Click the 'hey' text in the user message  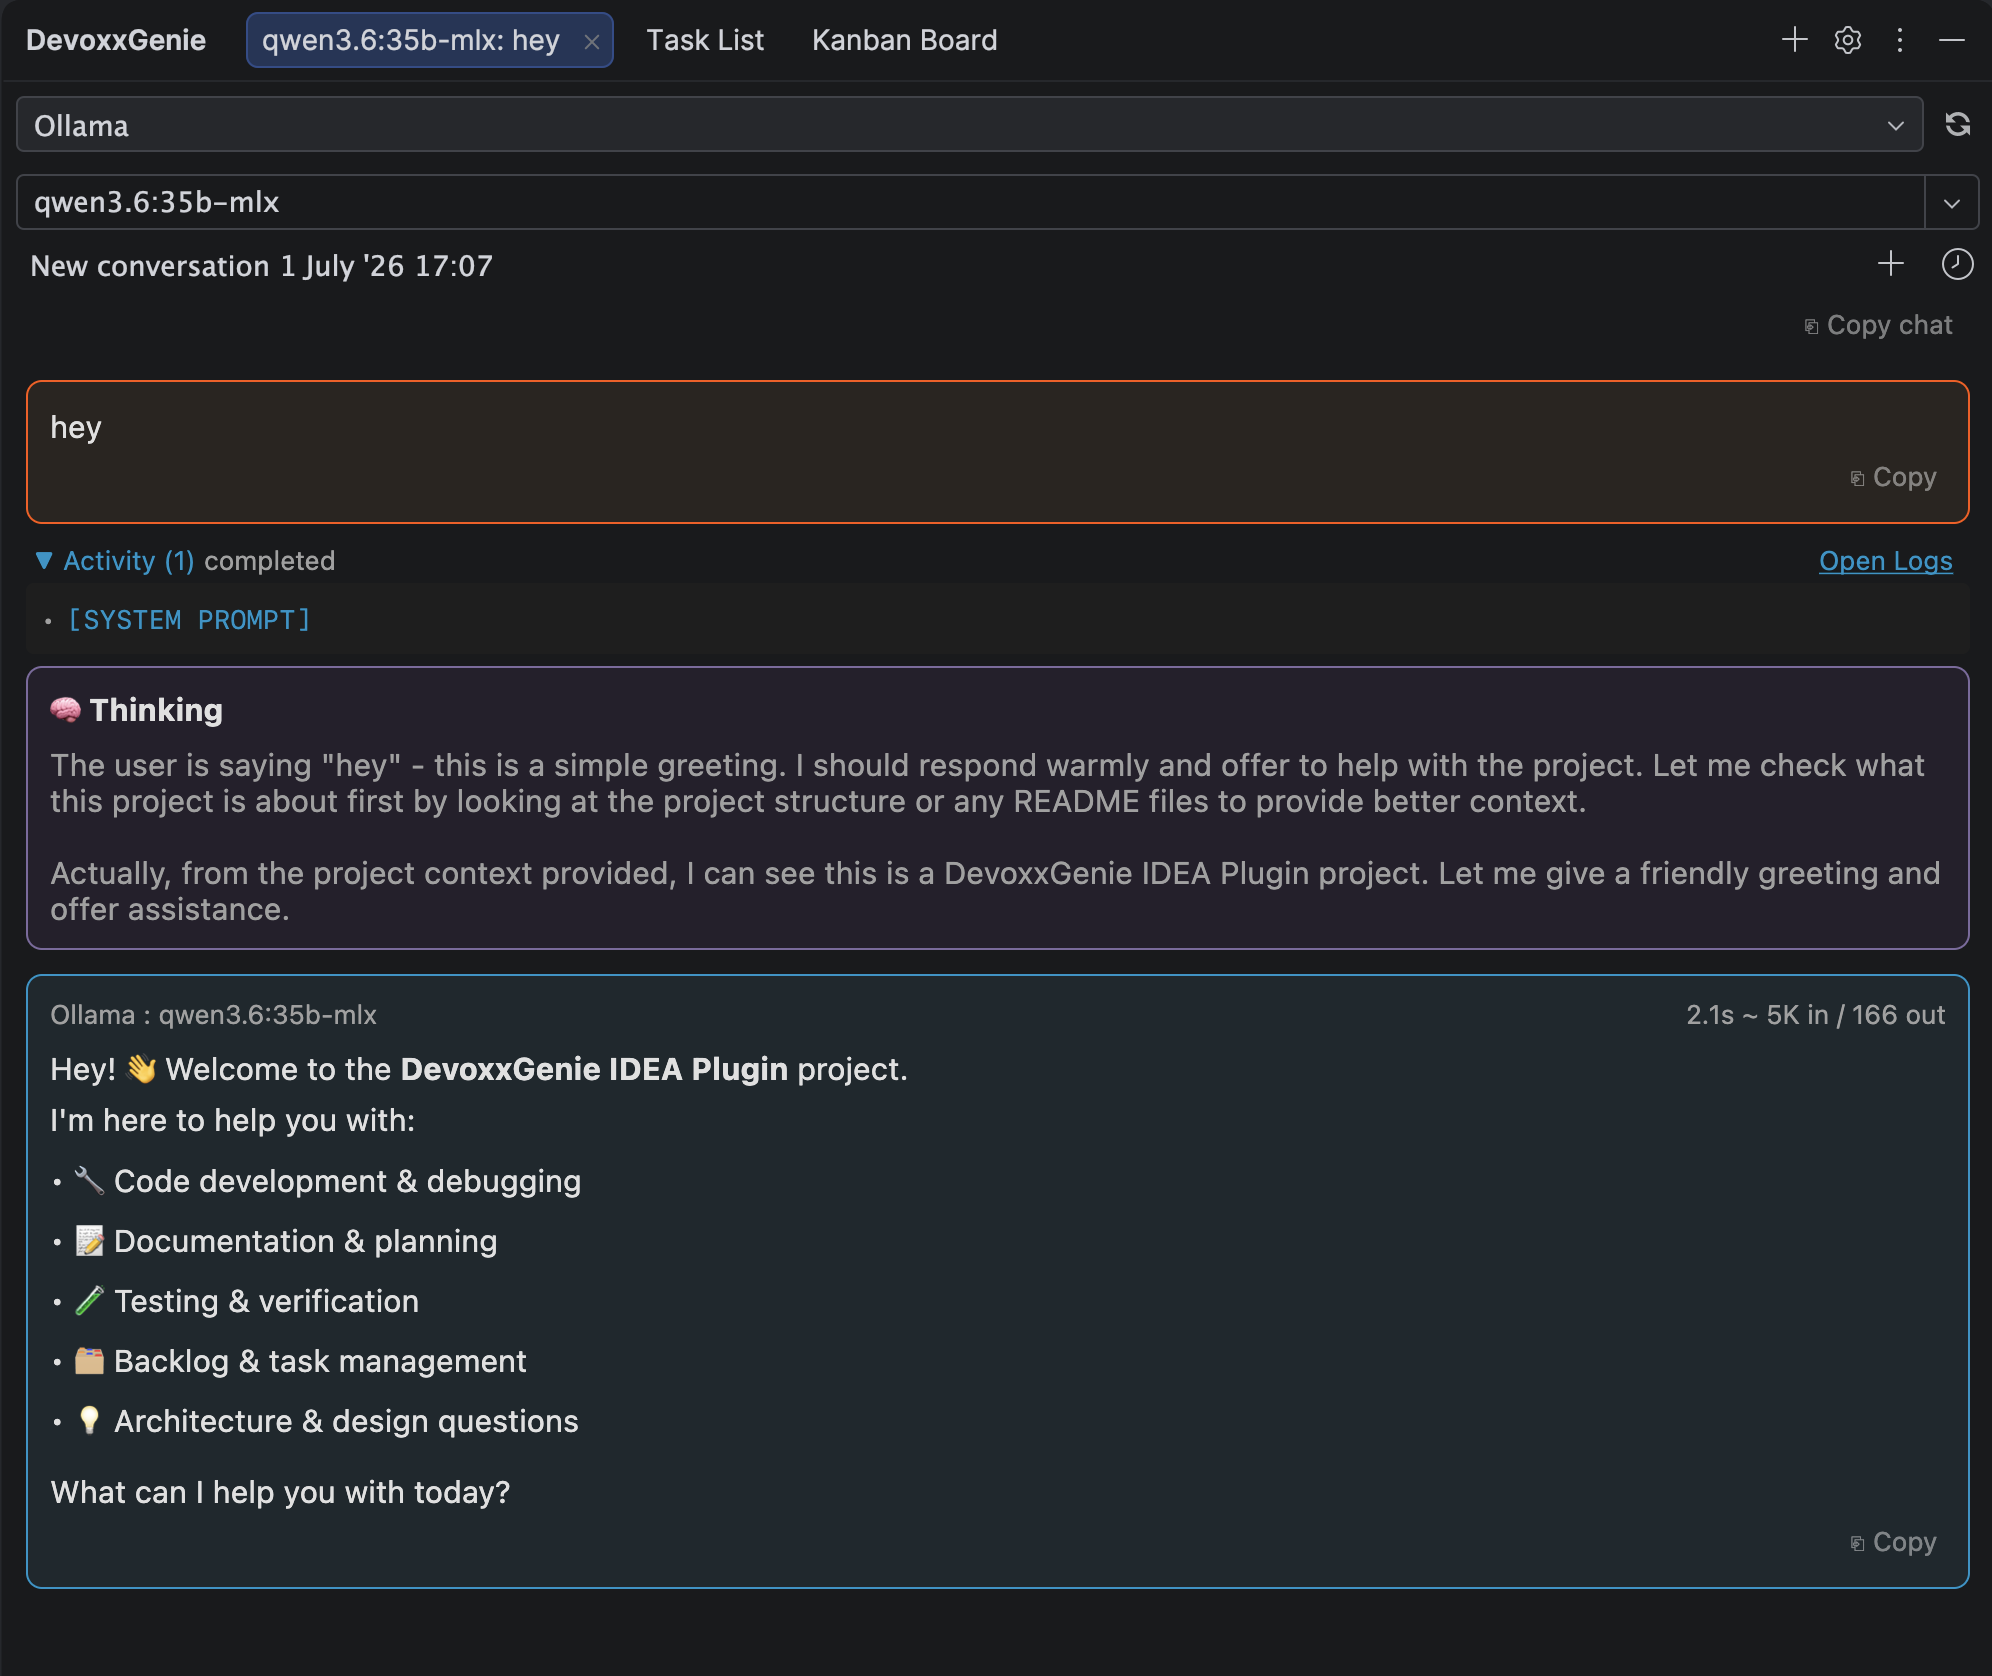coord(76,428)
